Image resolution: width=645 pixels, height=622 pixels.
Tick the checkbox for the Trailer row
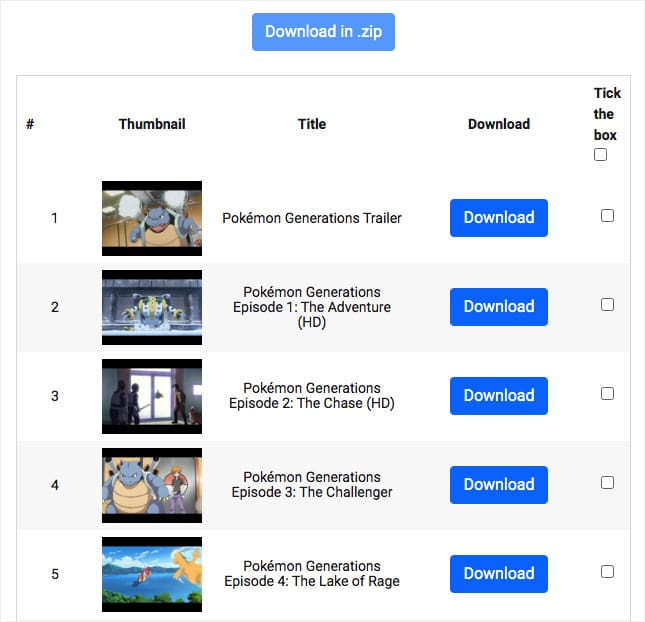point(607,216)
